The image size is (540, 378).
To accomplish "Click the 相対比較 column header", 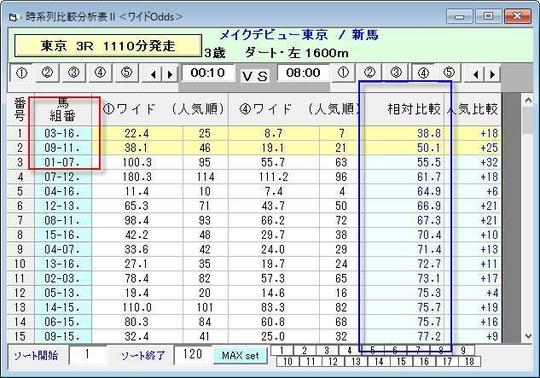I will coord(404,109).
